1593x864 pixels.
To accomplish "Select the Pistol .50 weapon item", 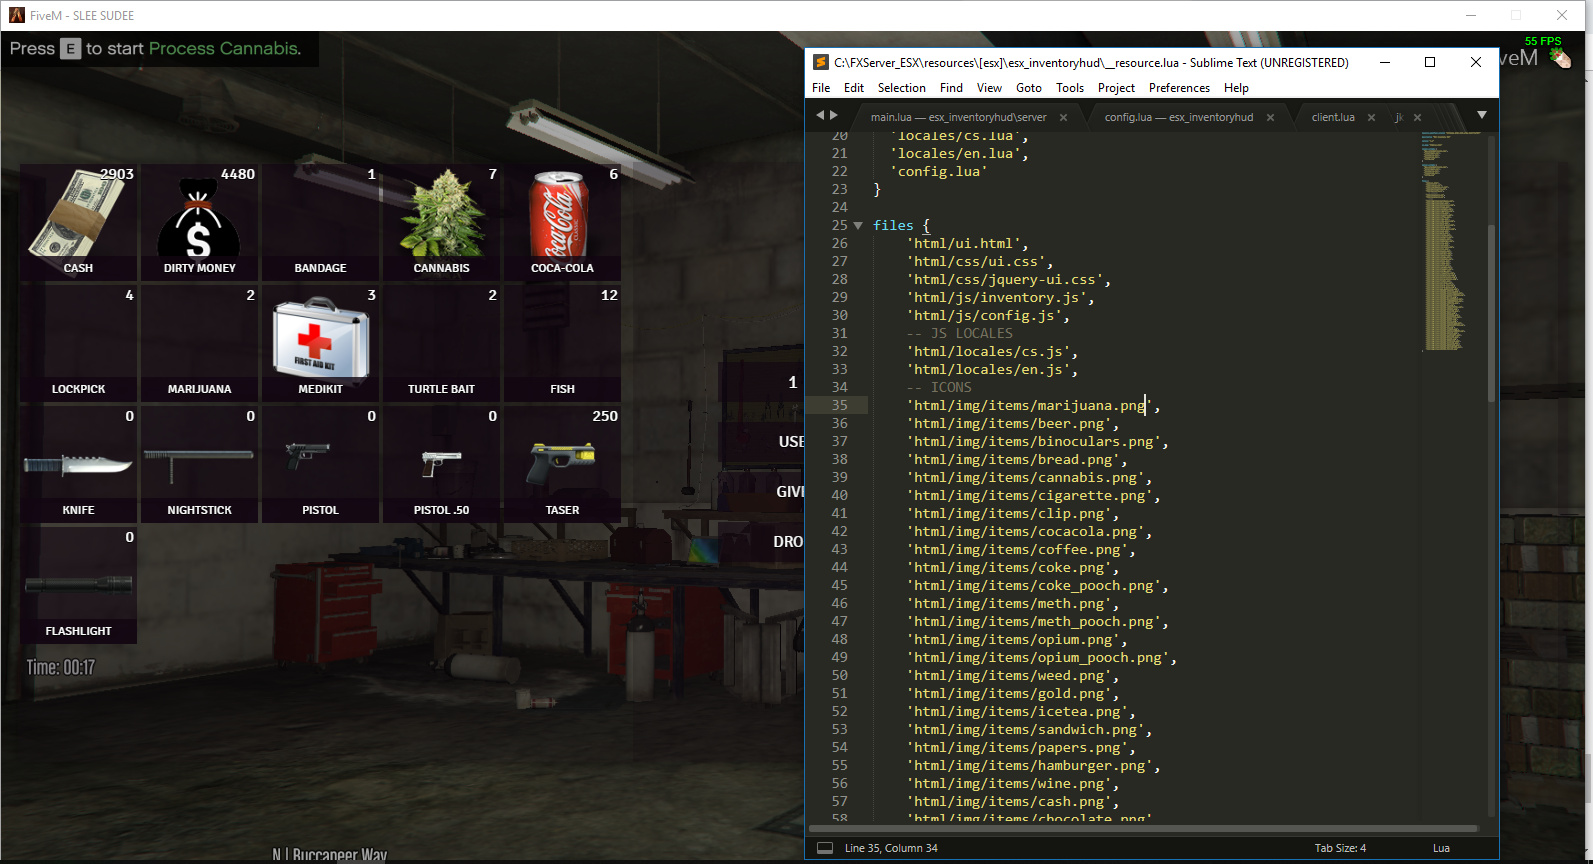I will pyautogui.click(x=441, y=463).
